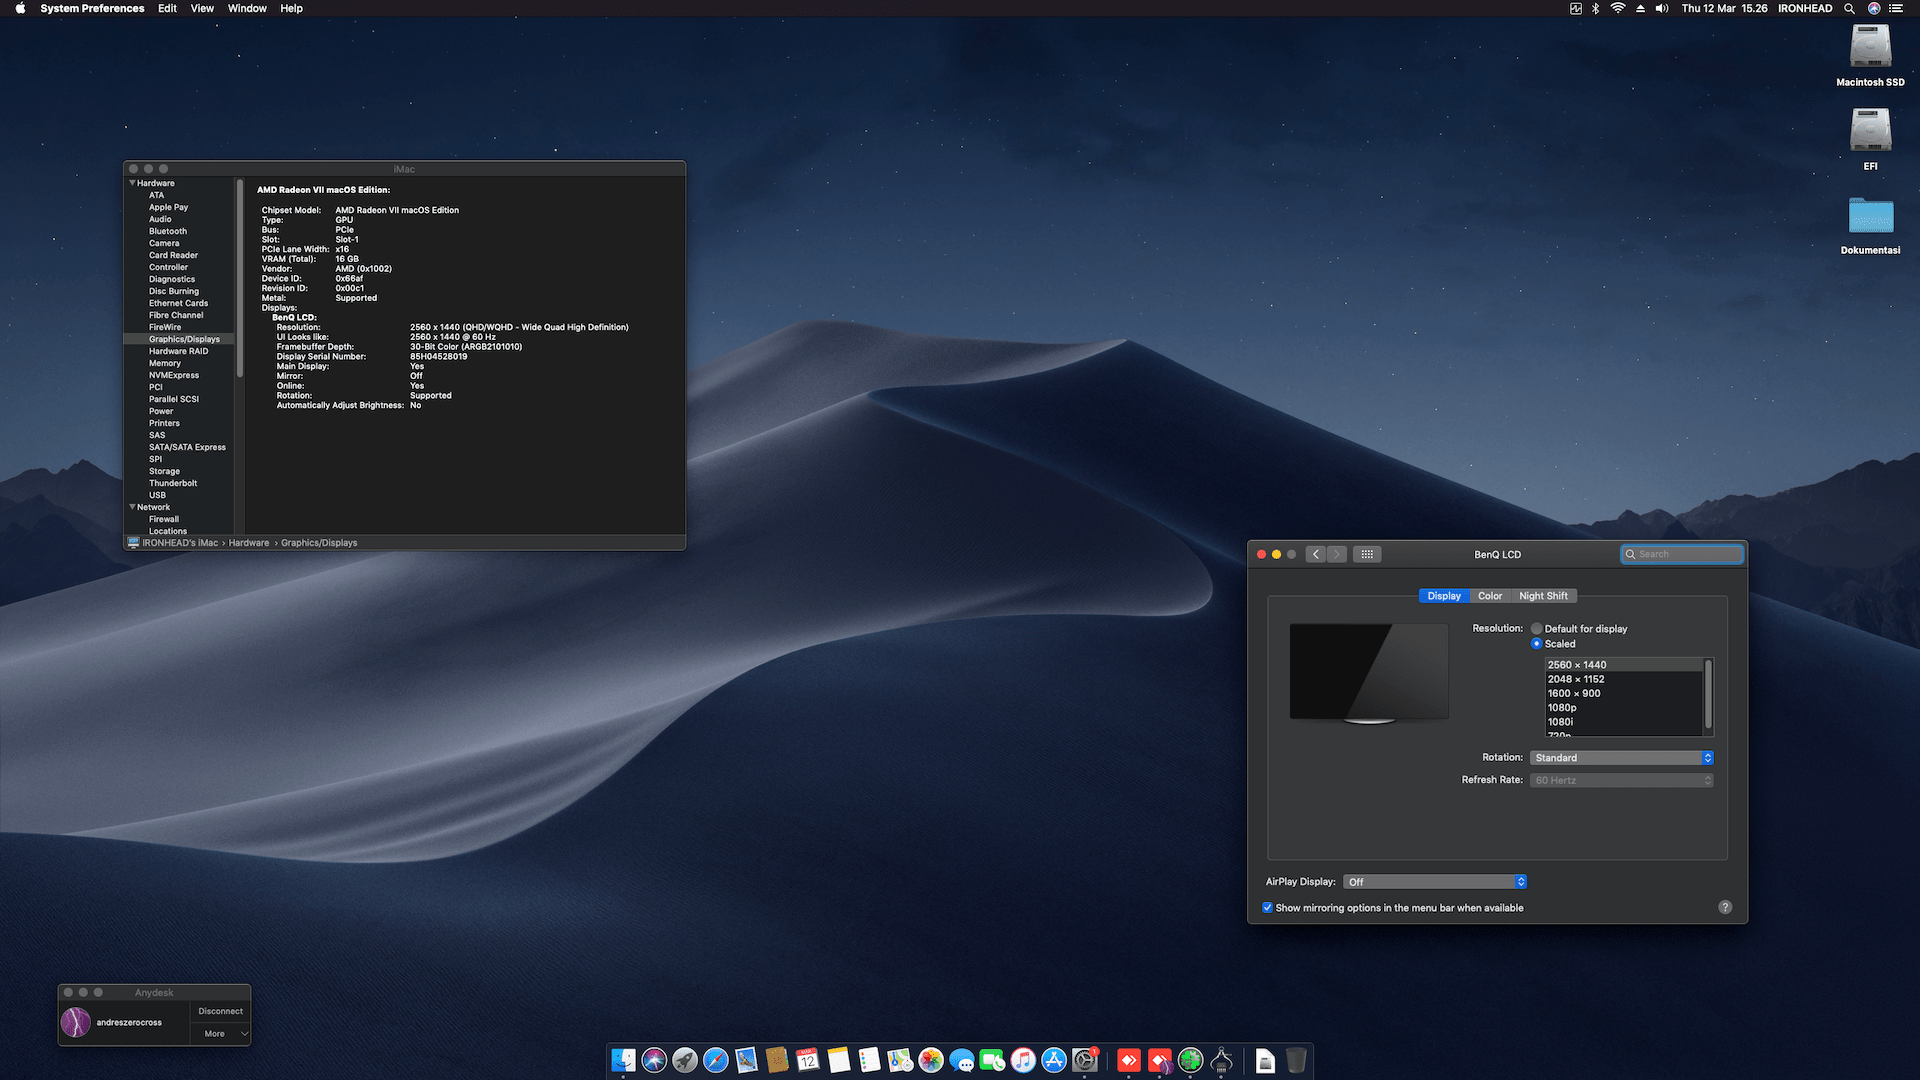Toggle Show mirroring options checkbox

click(x=1268, y=908)
